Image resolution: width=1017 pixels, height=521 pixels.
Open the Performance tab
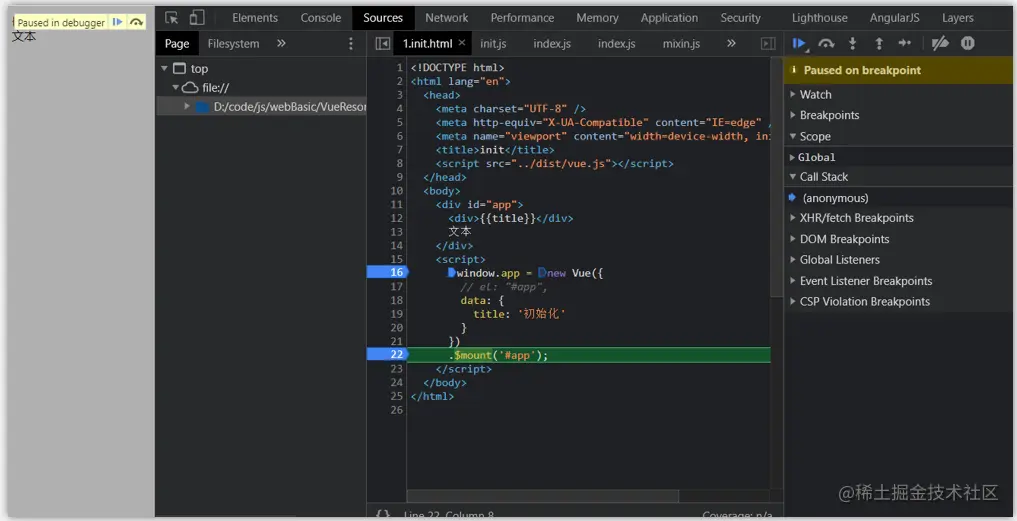click(522, 18)
